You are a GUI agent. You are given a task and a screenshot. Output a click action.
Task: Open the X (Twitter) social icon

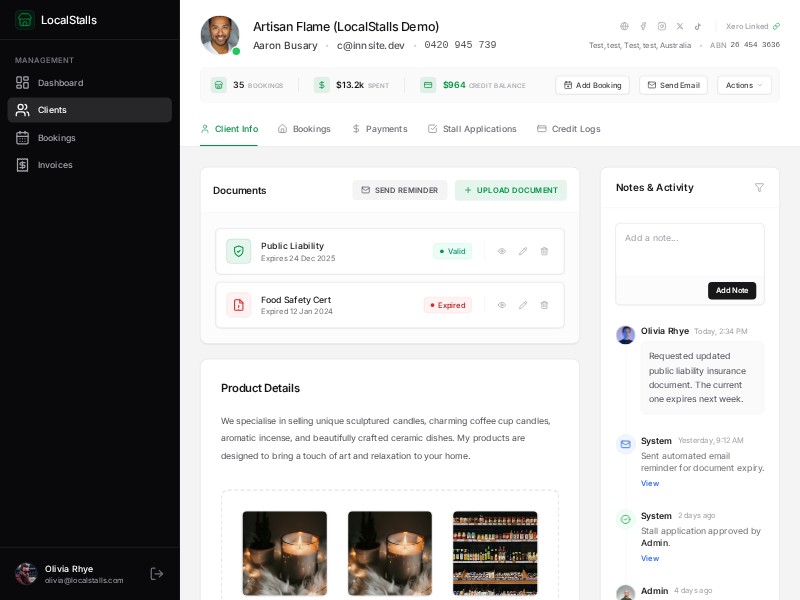[680, 27]
